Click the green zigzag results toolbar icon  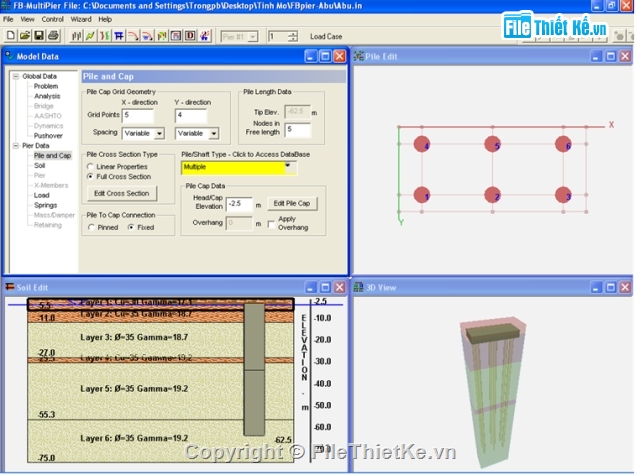pyautogui.click(x=90, y=36)
